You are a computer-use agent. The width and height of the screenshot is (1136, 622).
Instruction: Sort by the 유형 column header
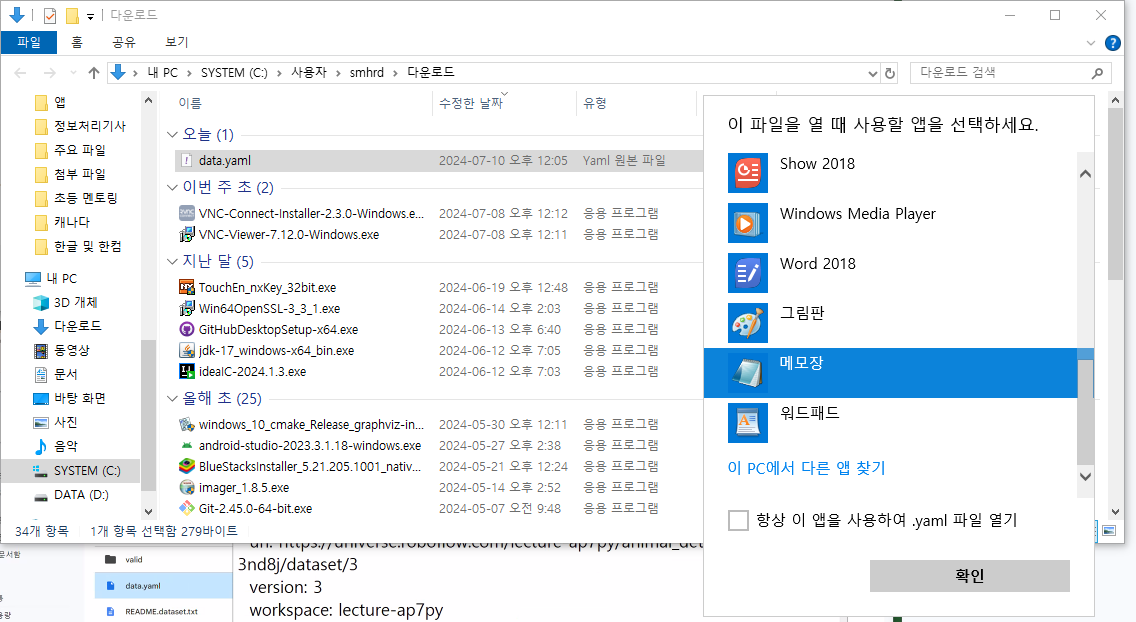(595, 104)
